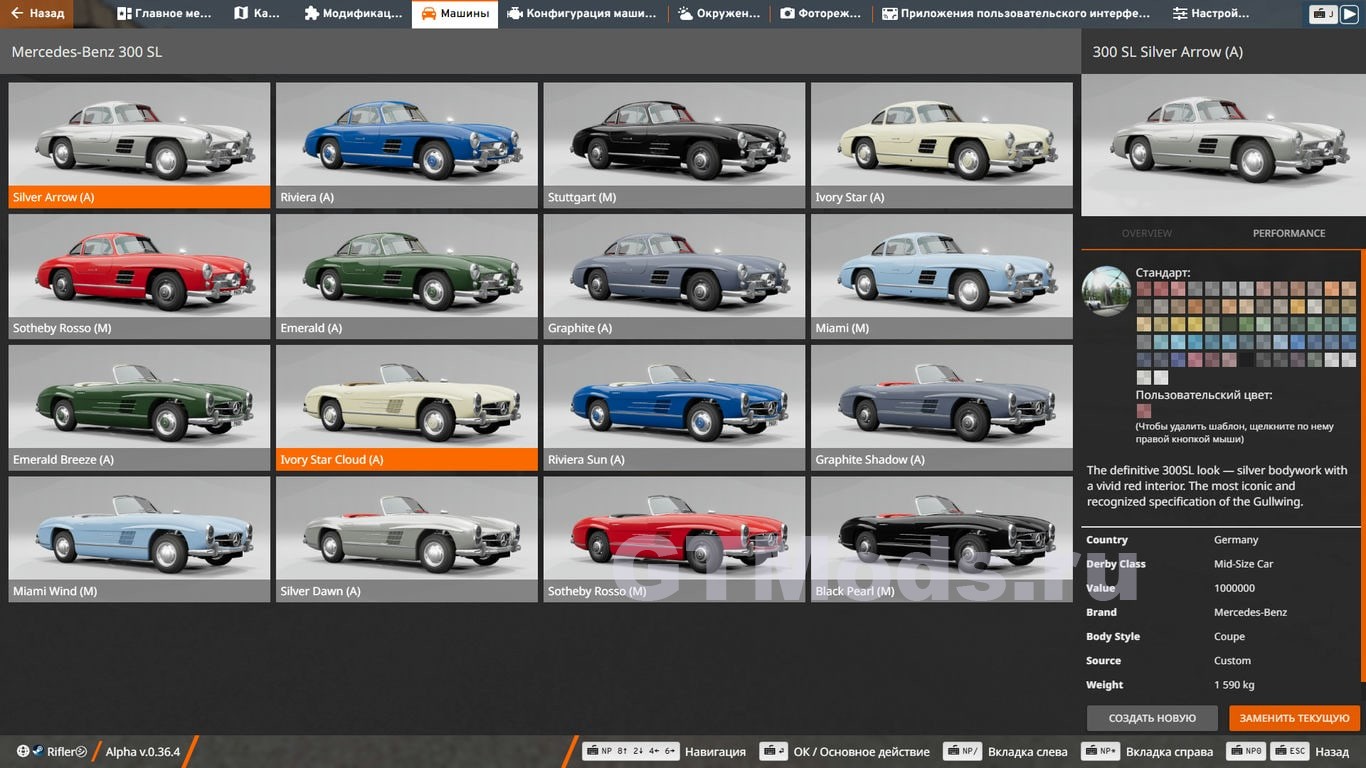Click the Source value Custom

[x=1232, y=660]
